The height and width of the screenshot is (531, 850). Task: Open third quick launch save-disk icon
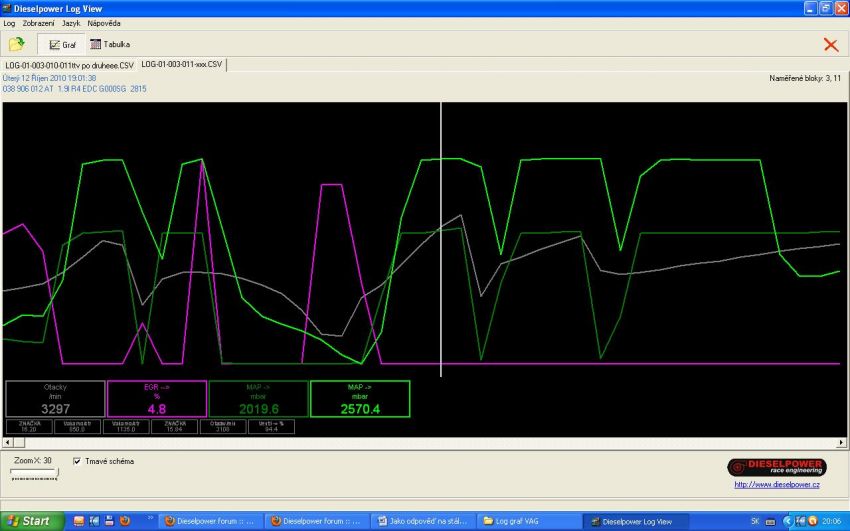click(110, 521)
